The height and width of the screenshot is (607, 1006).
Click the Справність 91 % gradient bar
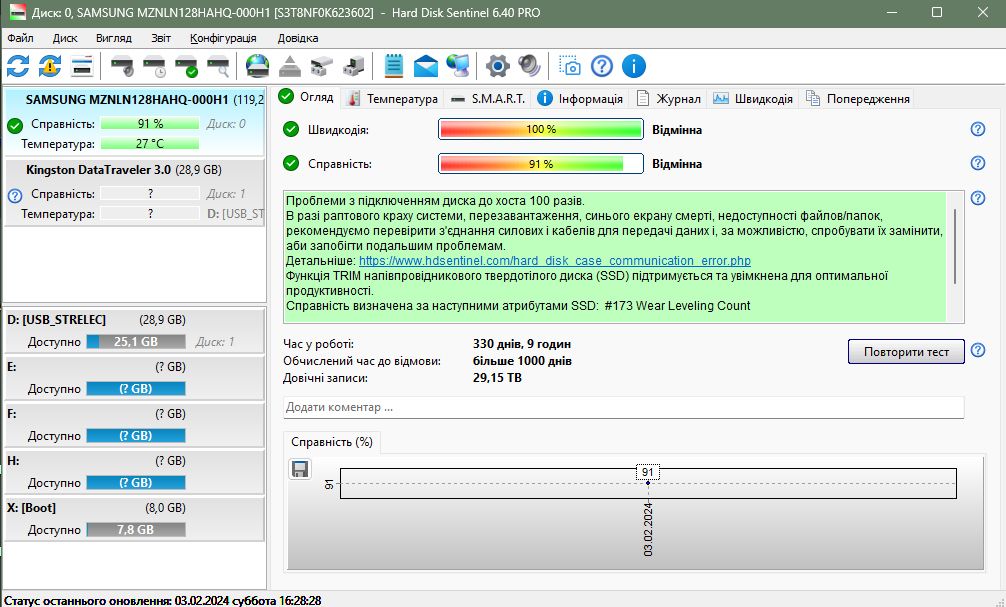[540, 164]
